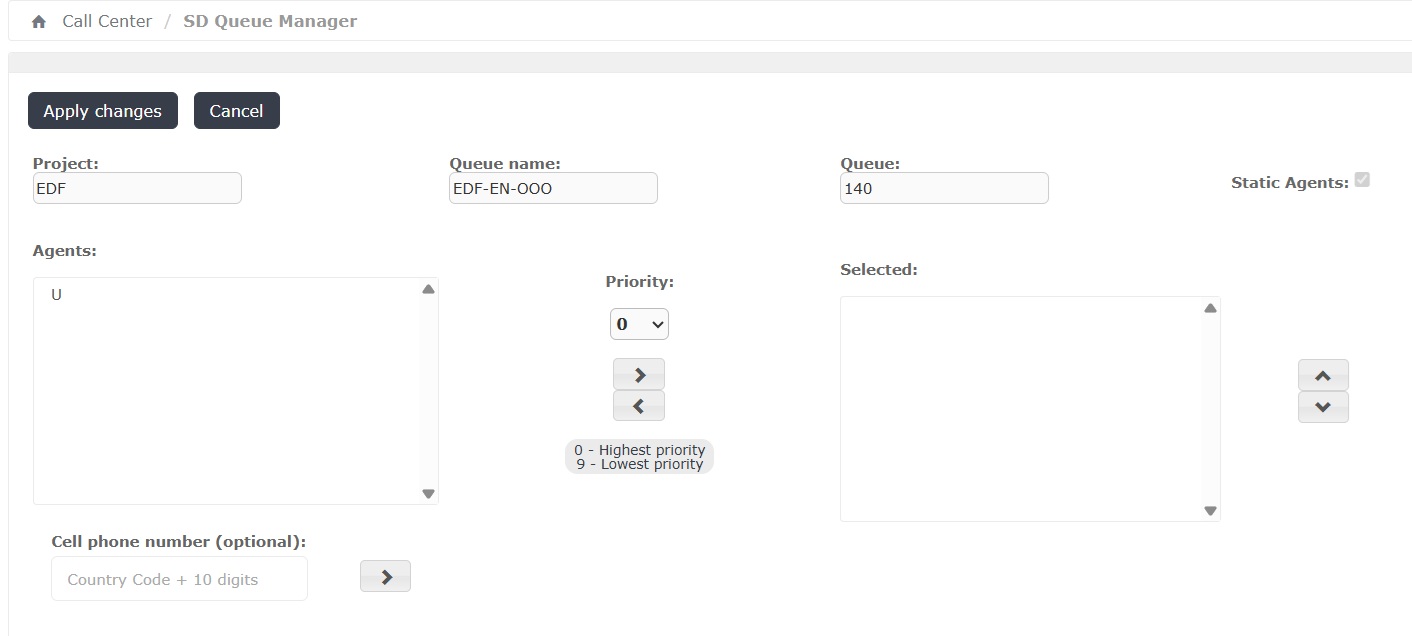Screen dimensions: 1412x636
Task: Click the home icon in breadcrumb
Action: 39,21
